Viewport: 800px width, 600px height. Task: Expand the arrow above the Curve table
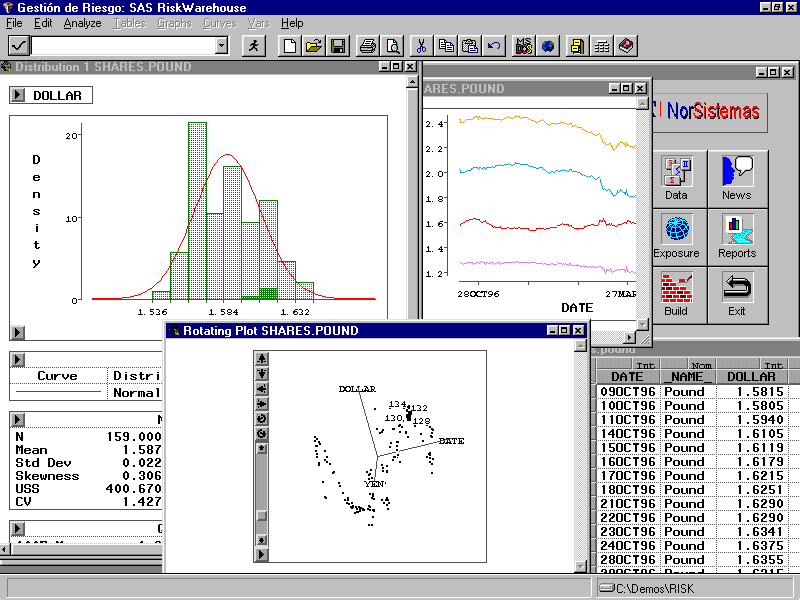click(x=17, y=359)
